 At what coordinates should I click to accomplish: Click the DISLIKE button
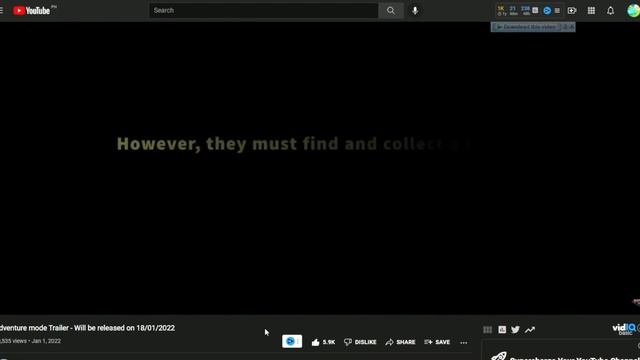click(360, 342)
